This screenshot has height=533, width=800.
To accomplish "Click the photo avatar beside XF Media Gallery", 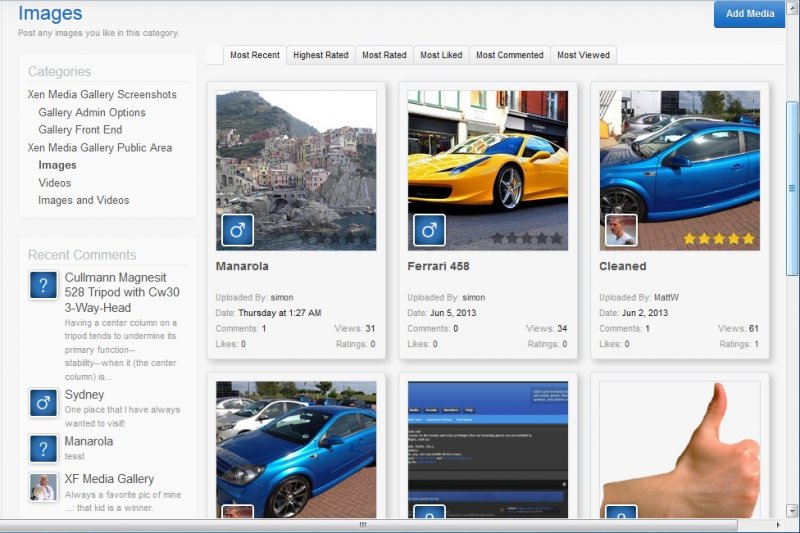I will coord(43,487).
